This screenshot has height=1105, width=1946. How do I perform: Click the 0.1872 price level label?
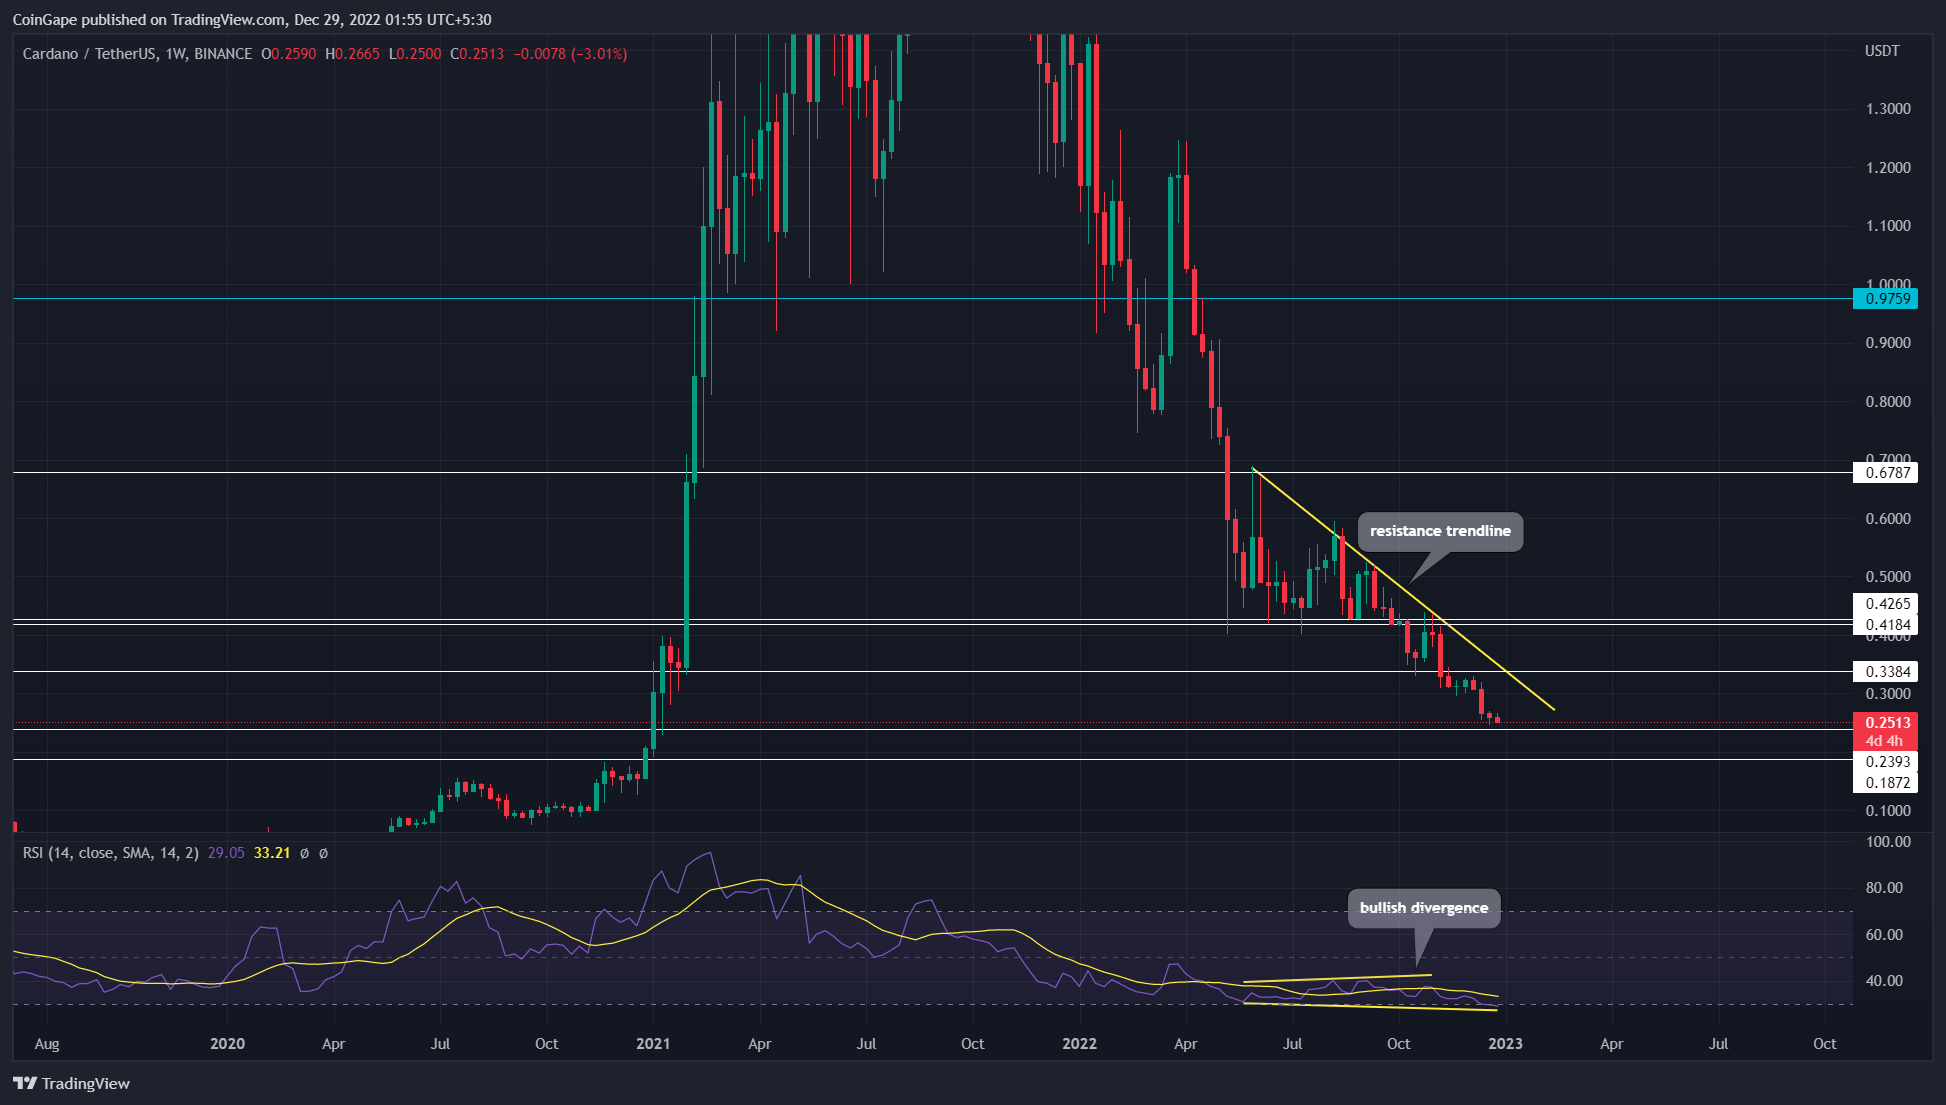click(x=1885, y=783)
